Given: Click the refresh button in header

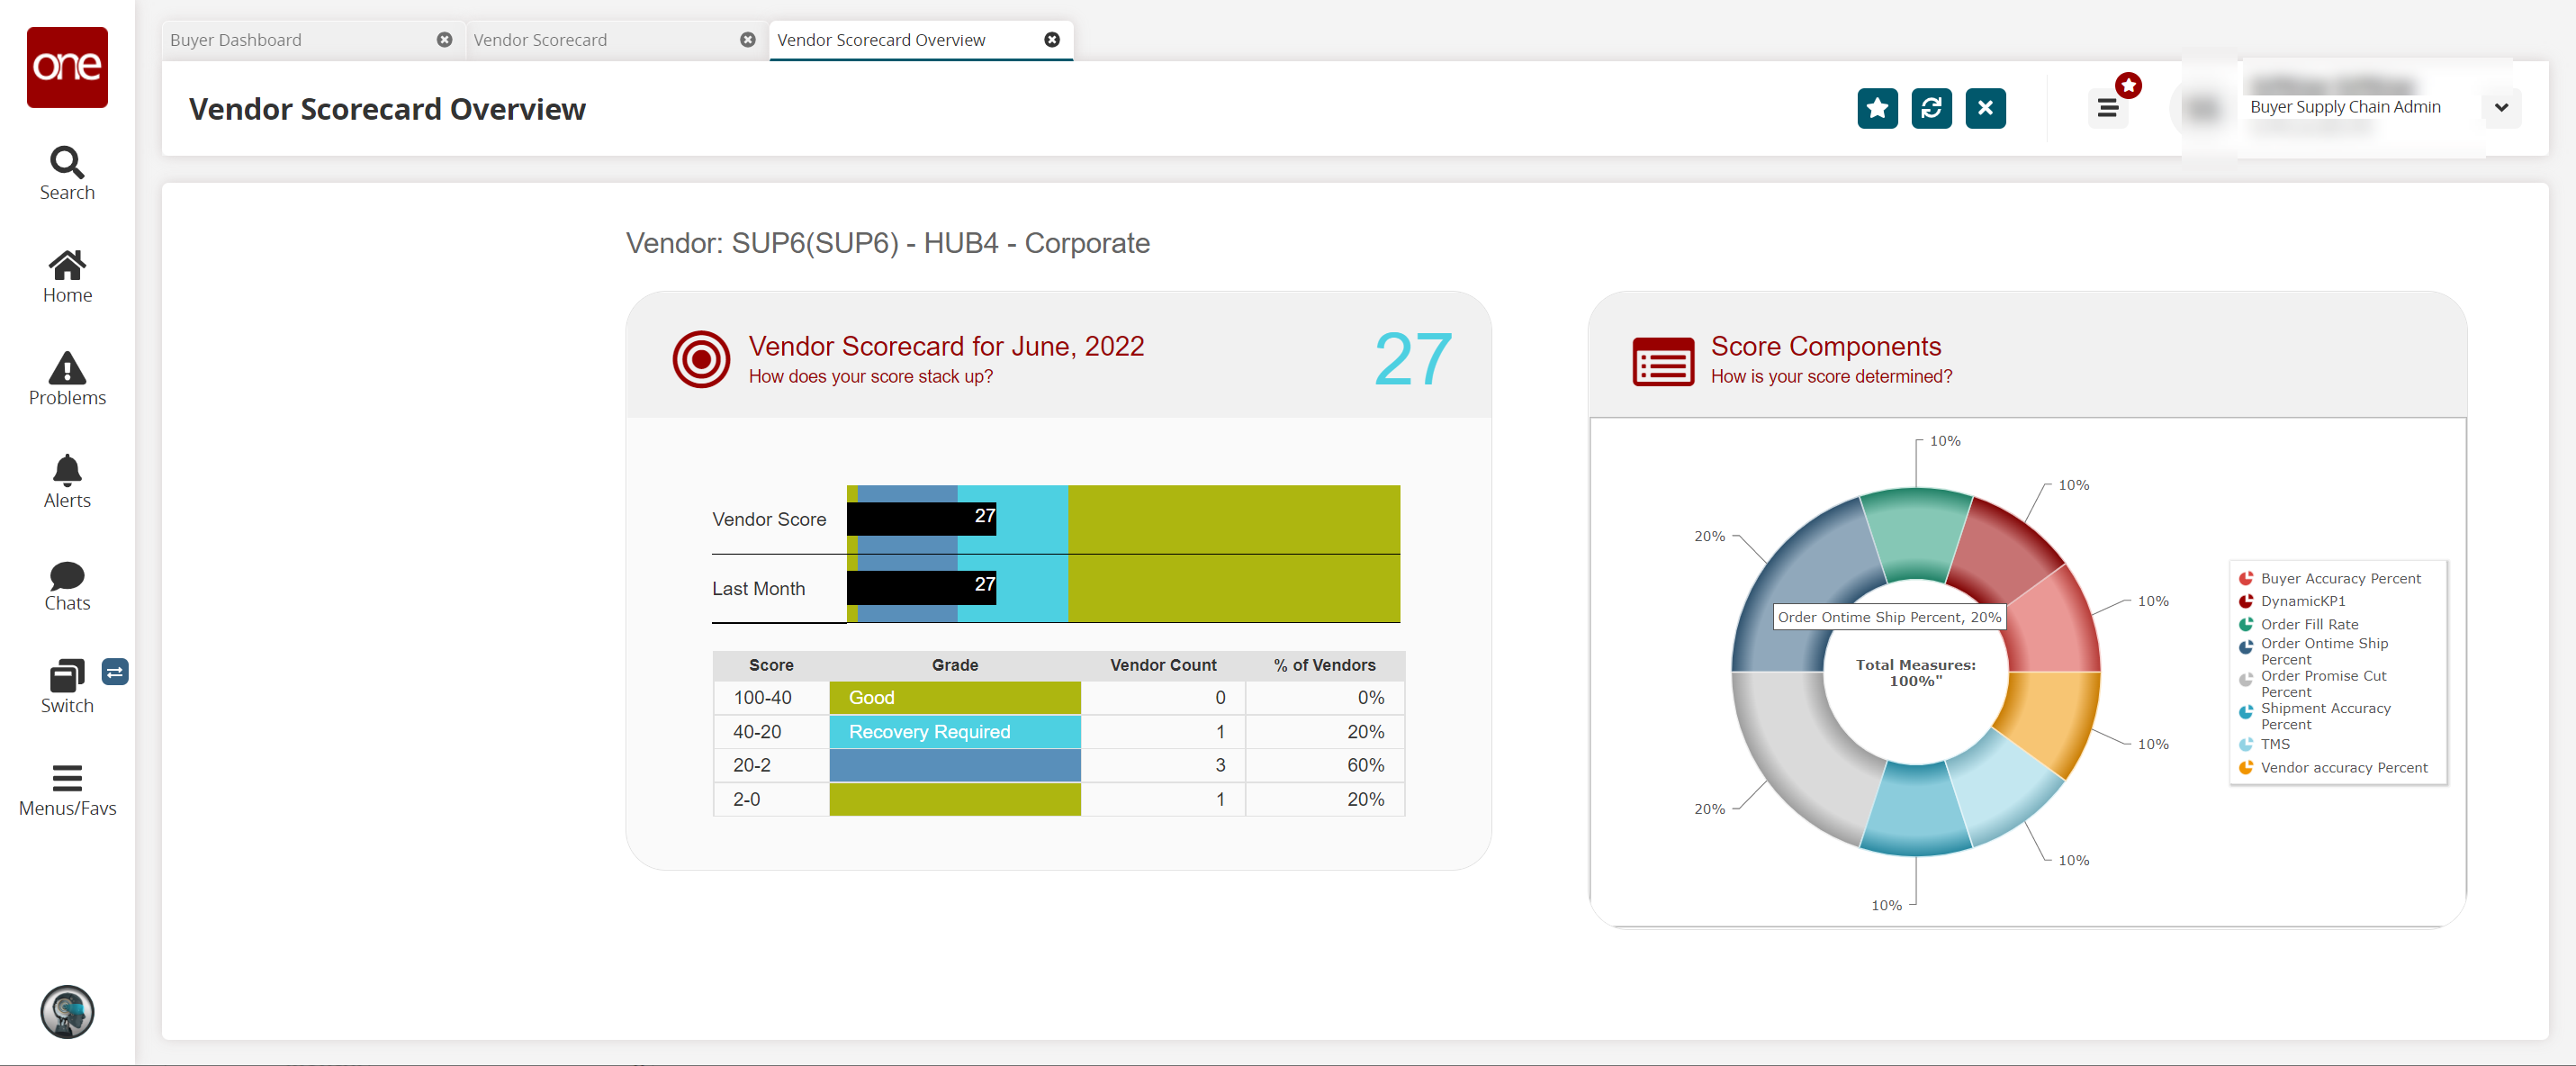Looking at the screenshot, I should (1931, 108).
